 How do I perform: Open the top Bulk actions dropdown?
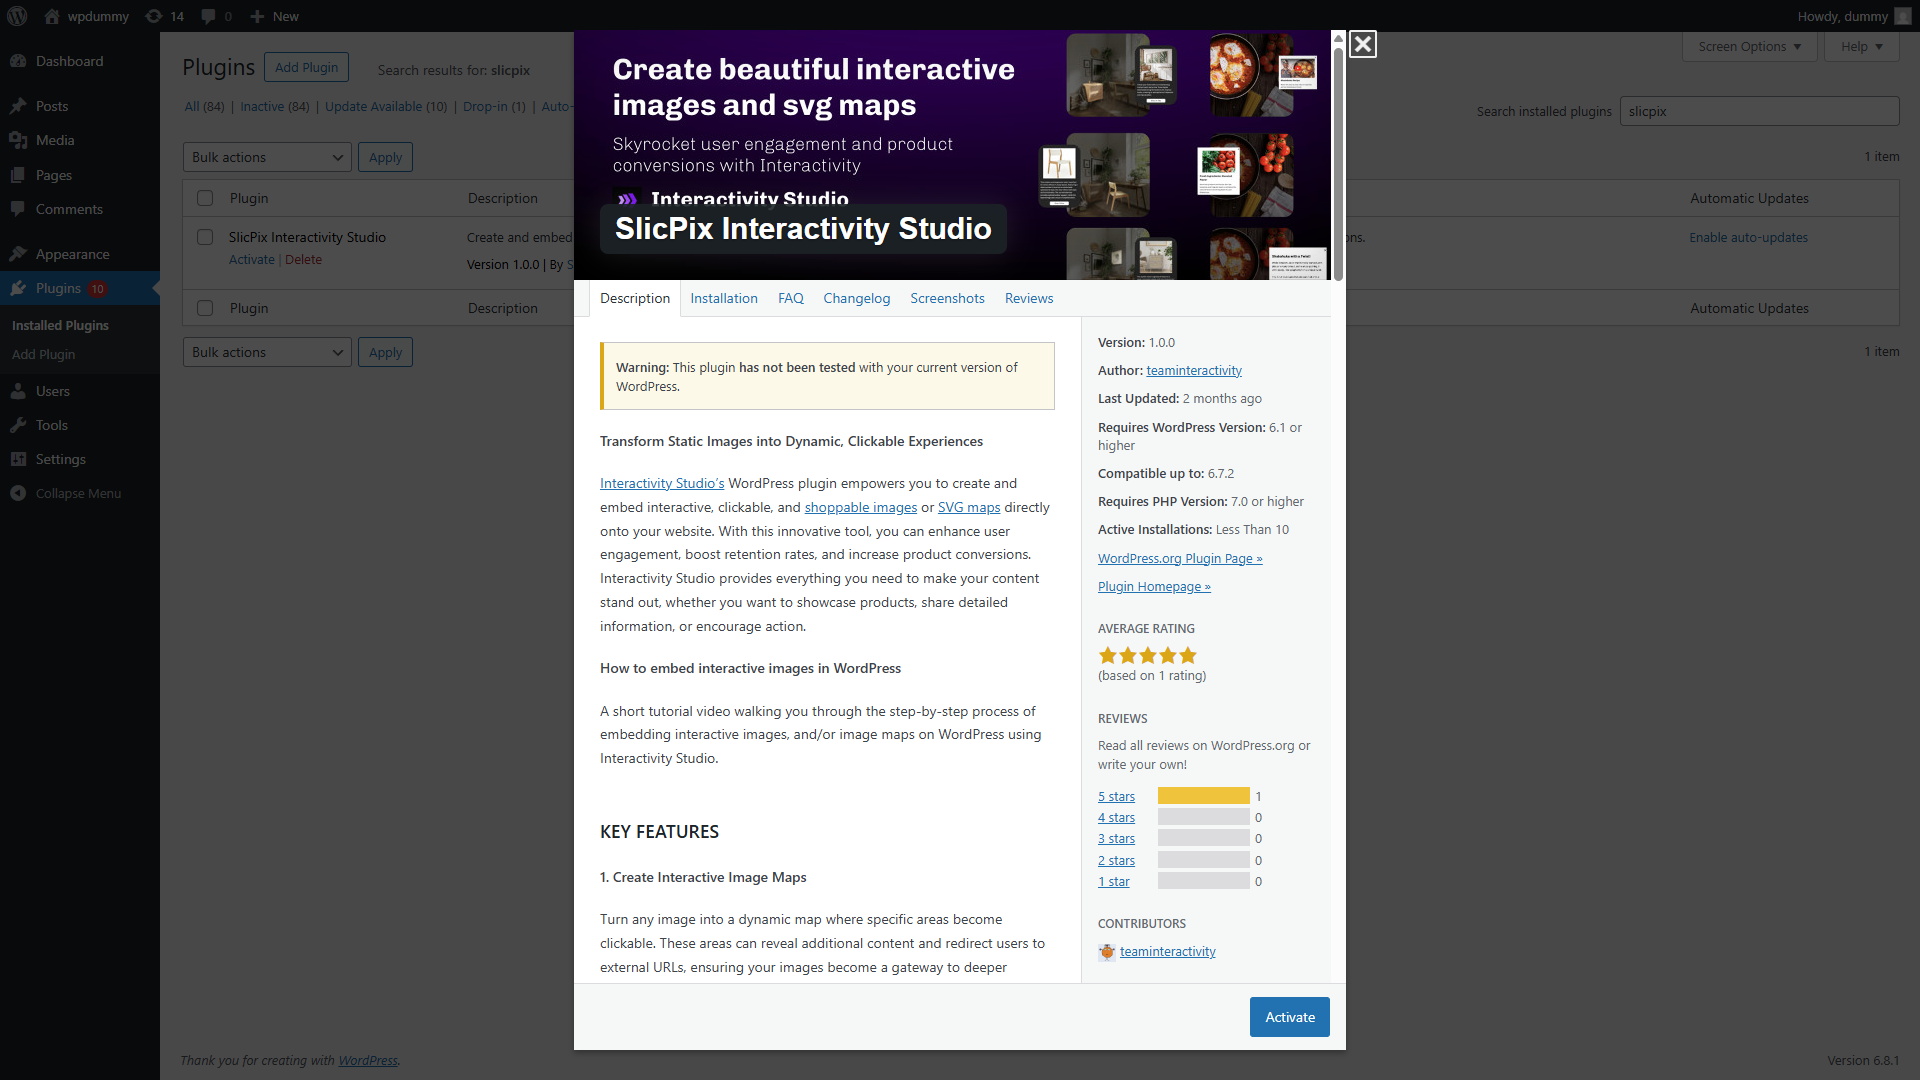click(x=267, y=157)
